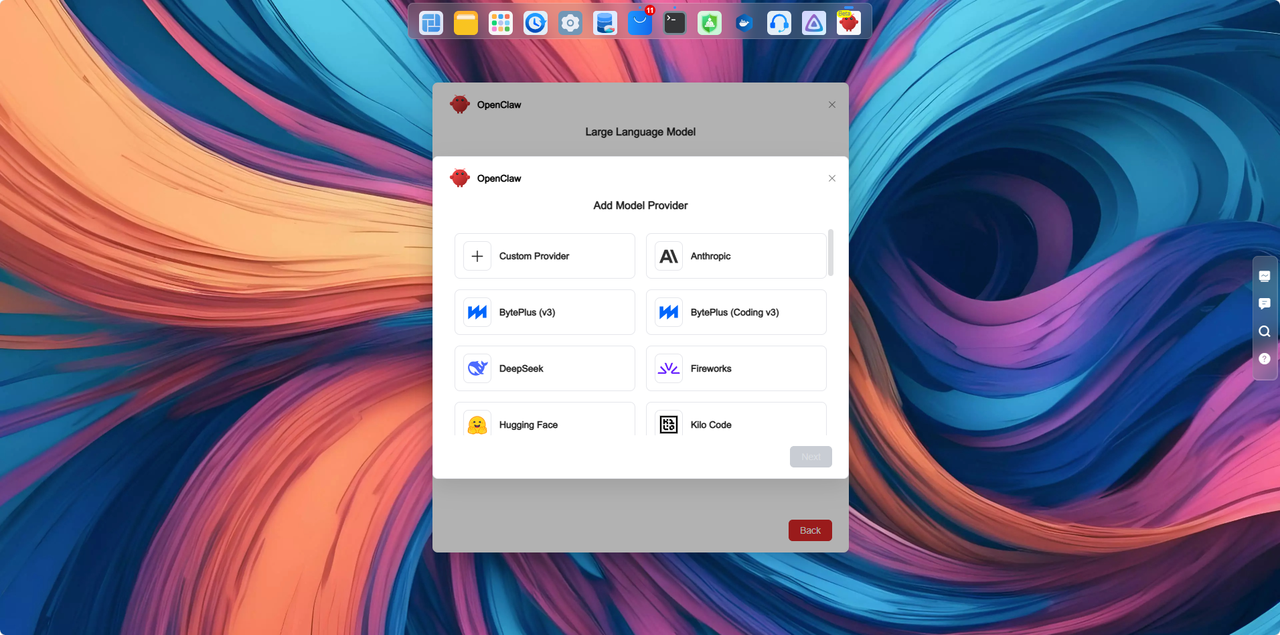The width and height of the screenshot is (1280, 635).
Task: Pick the BytePlus (v3) logo icon
Action: click(x=477, y=312)
